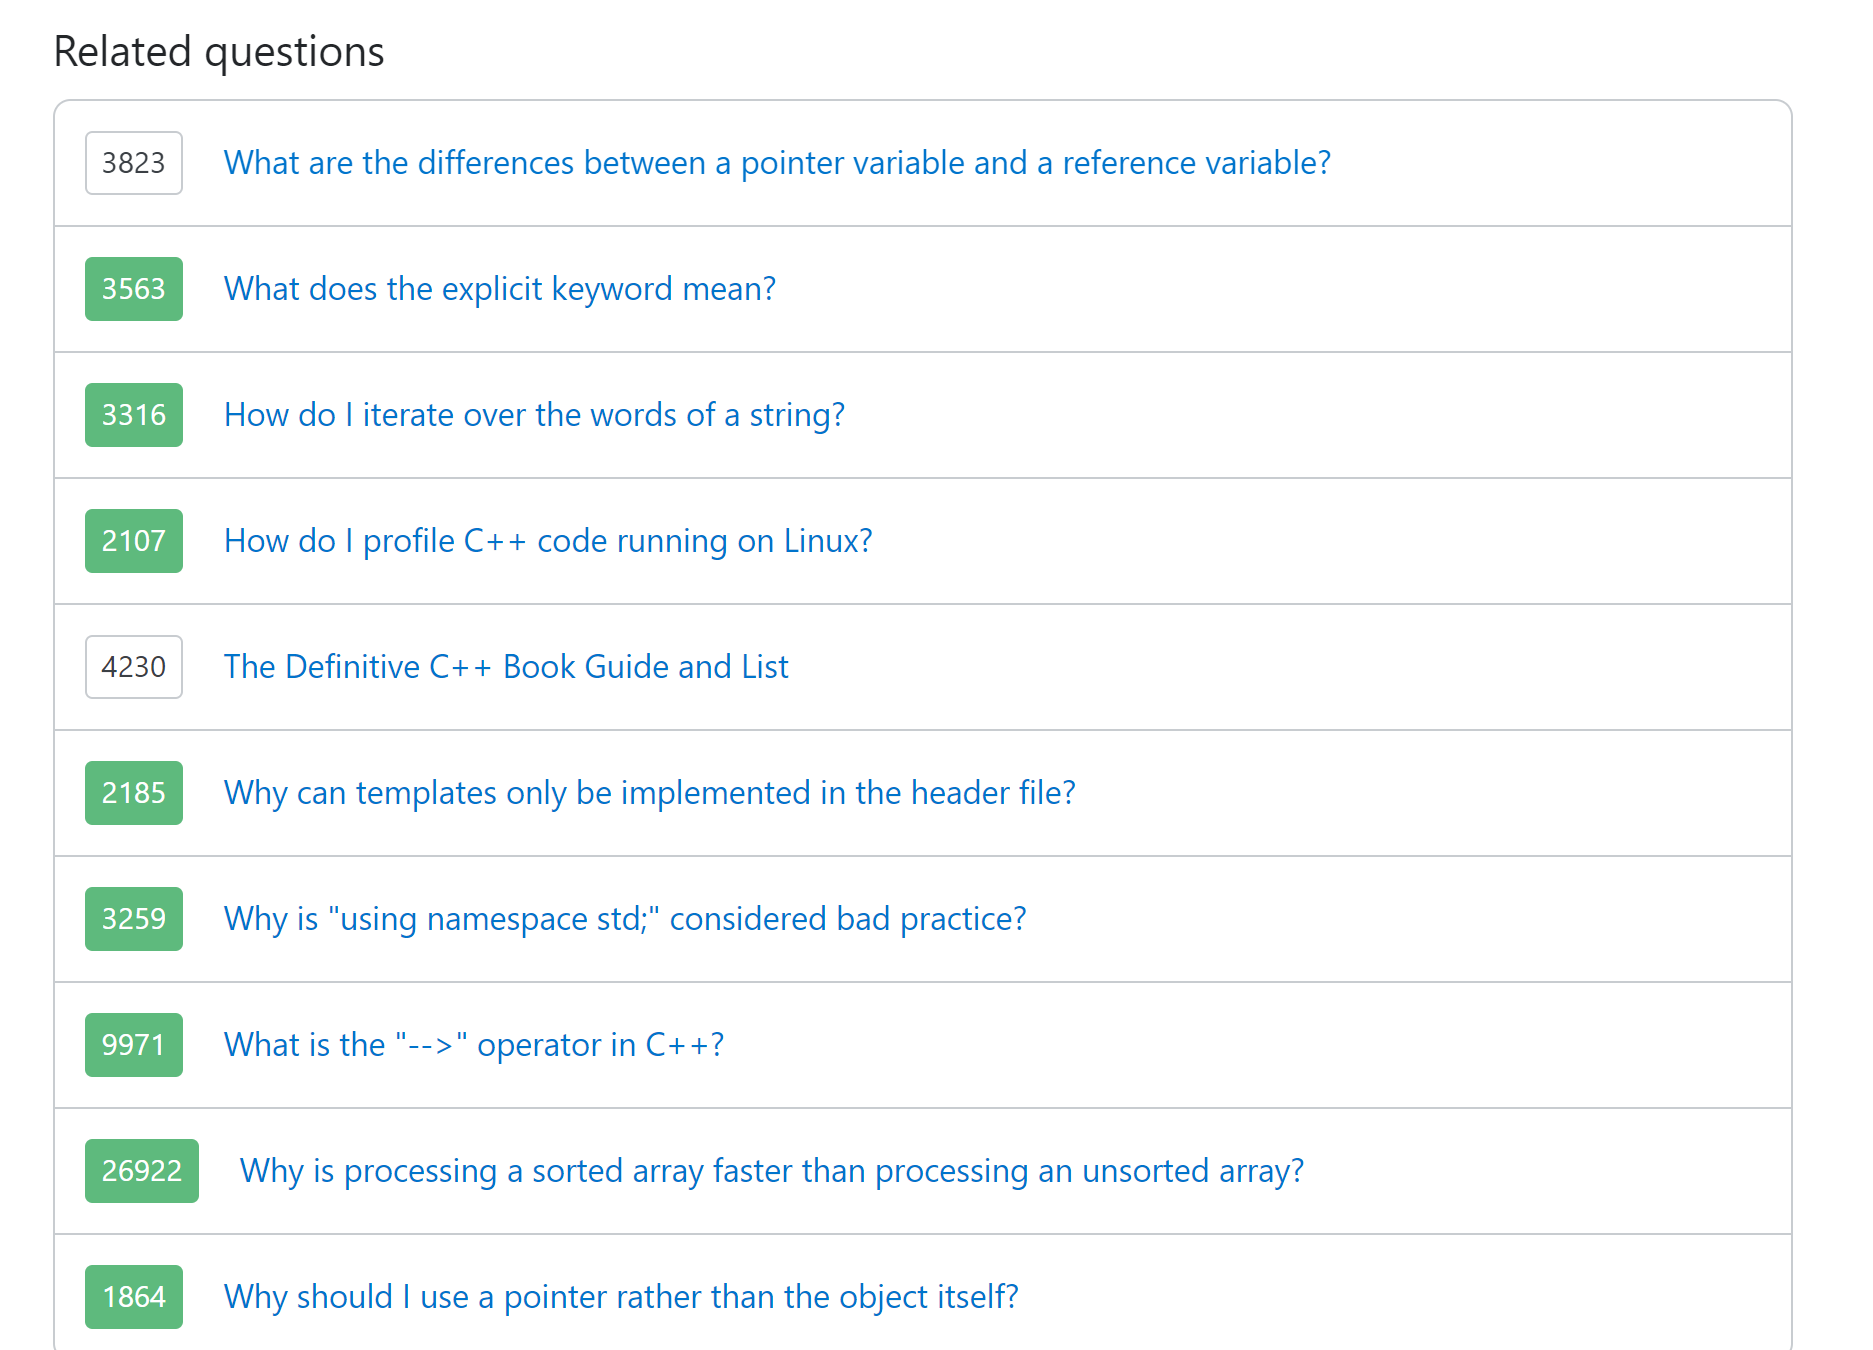
Task: Click the green 1864 score badge
Action: pos(134,1297)
